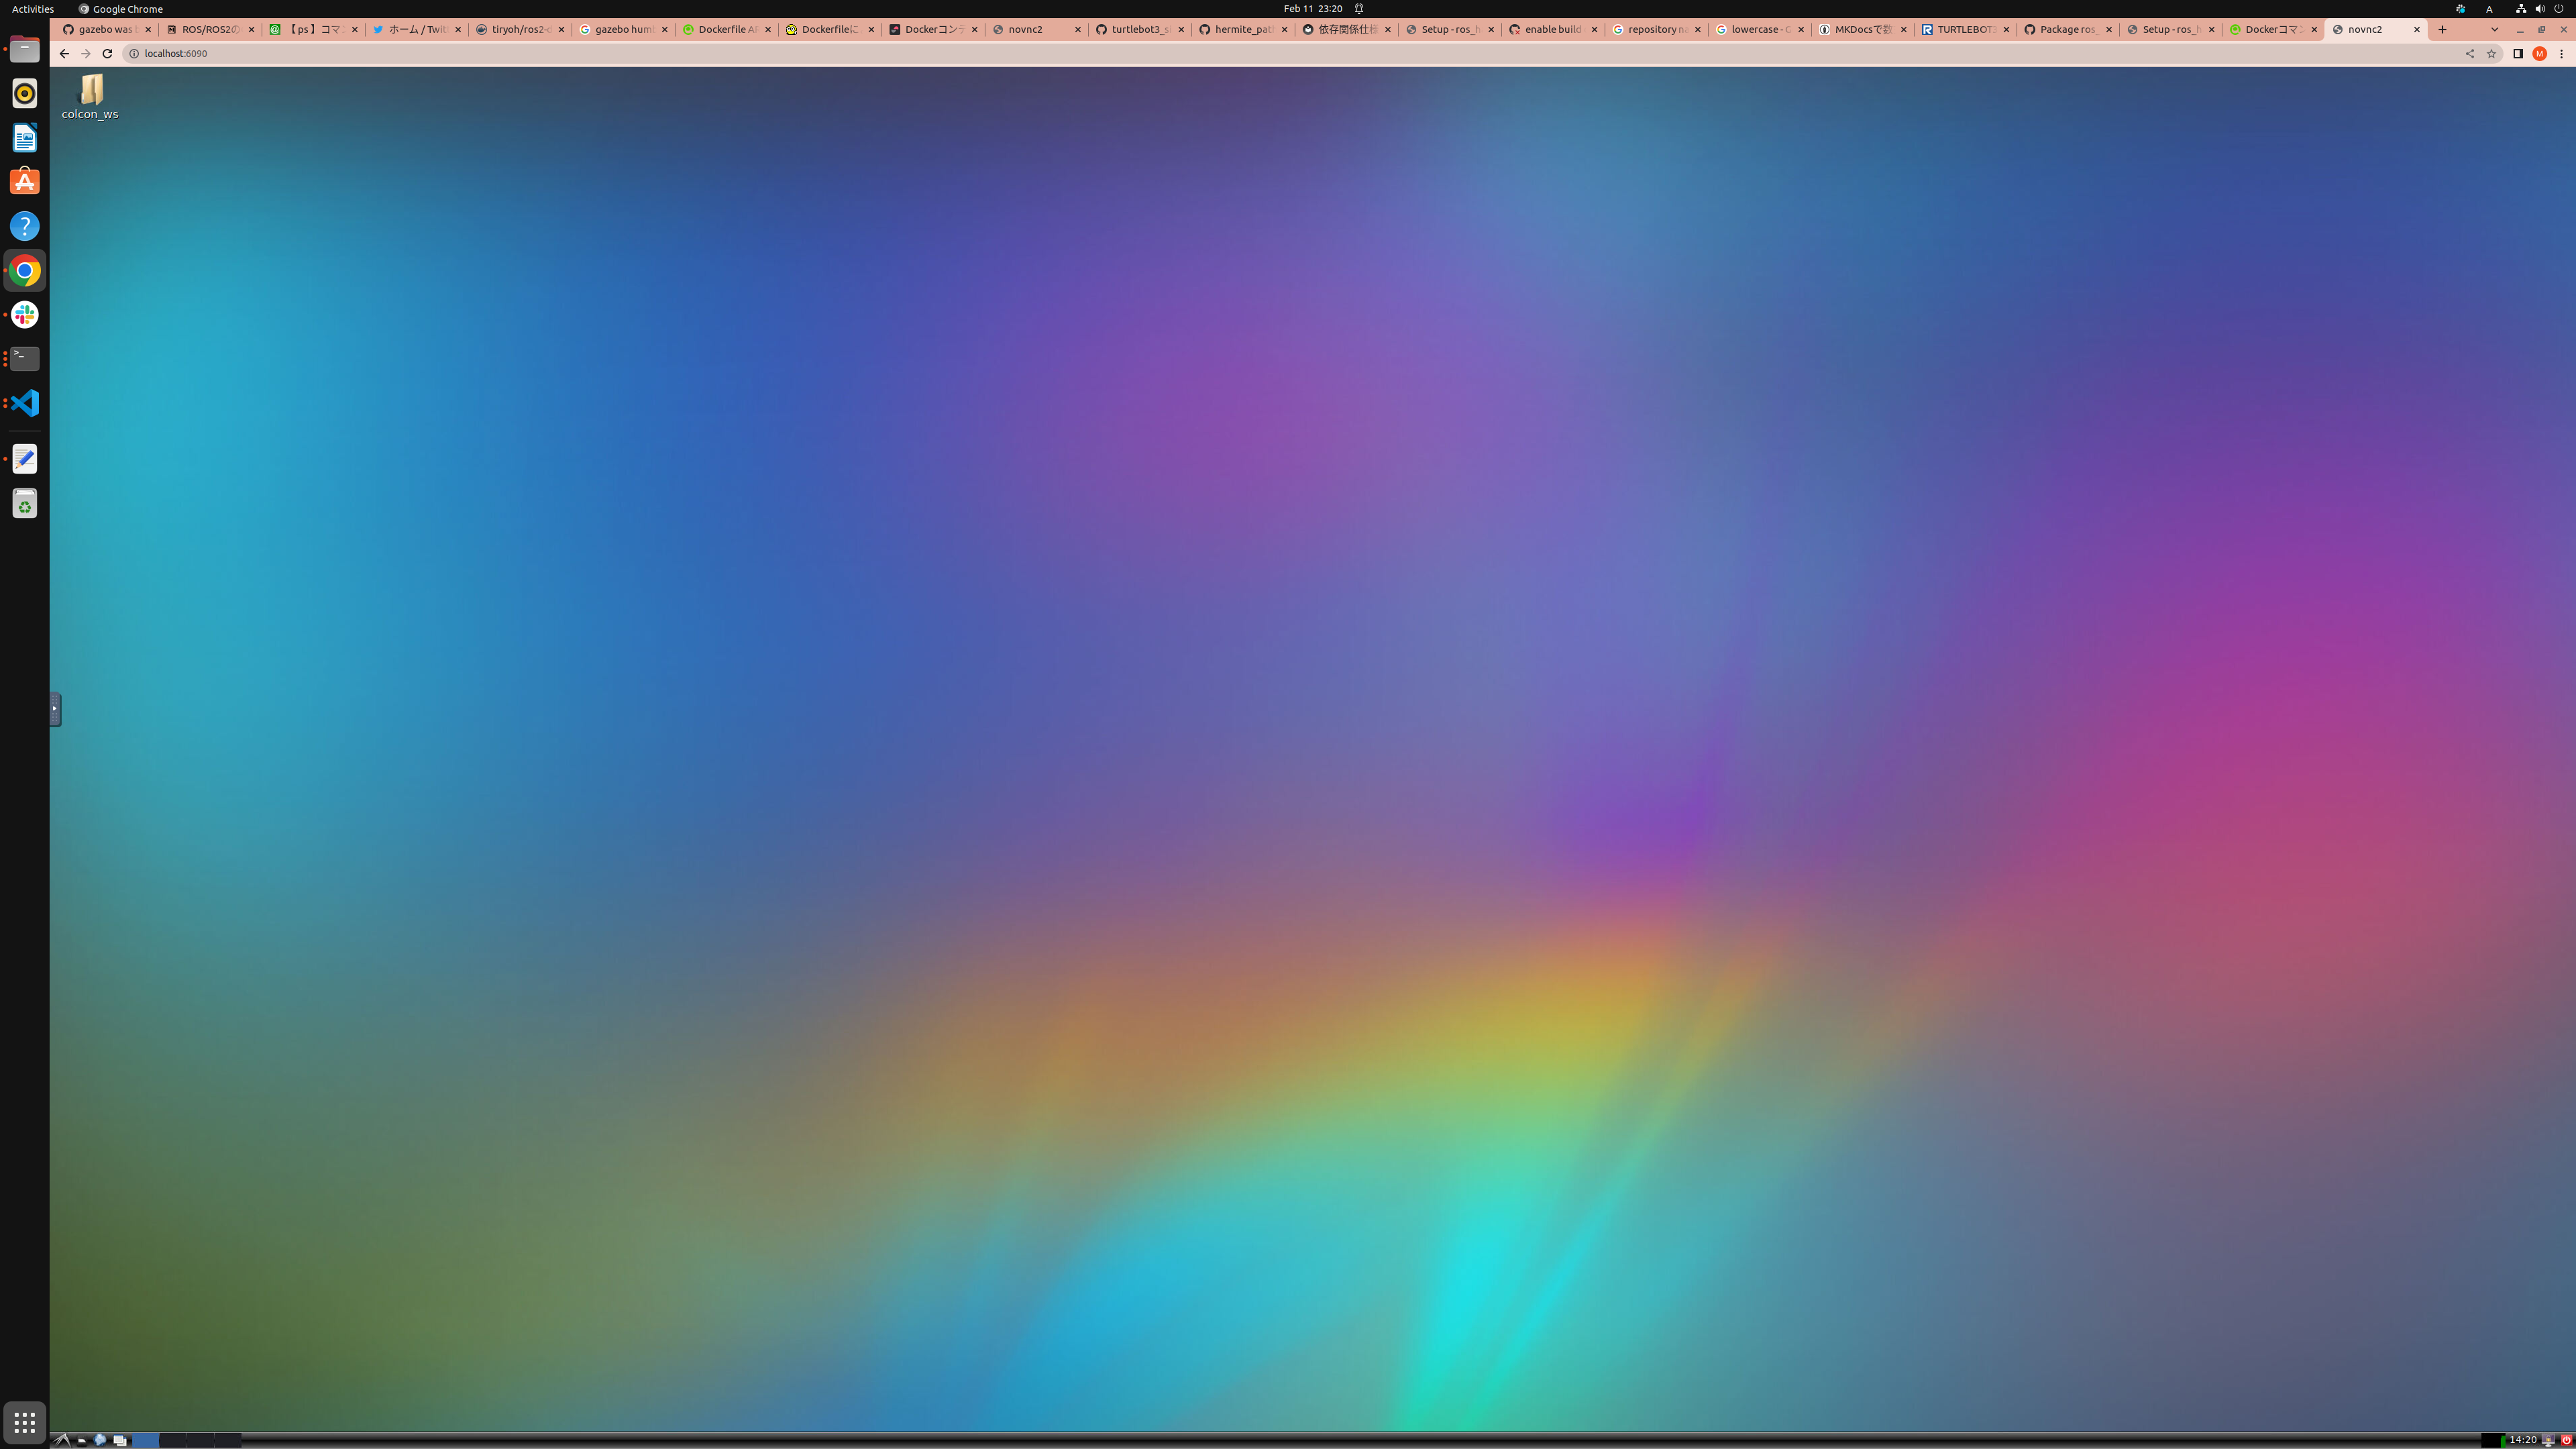The height and width of the screenshot is (1449, 2576).
Task: View site information icon beside URL
Action: (x=133, y=54)
